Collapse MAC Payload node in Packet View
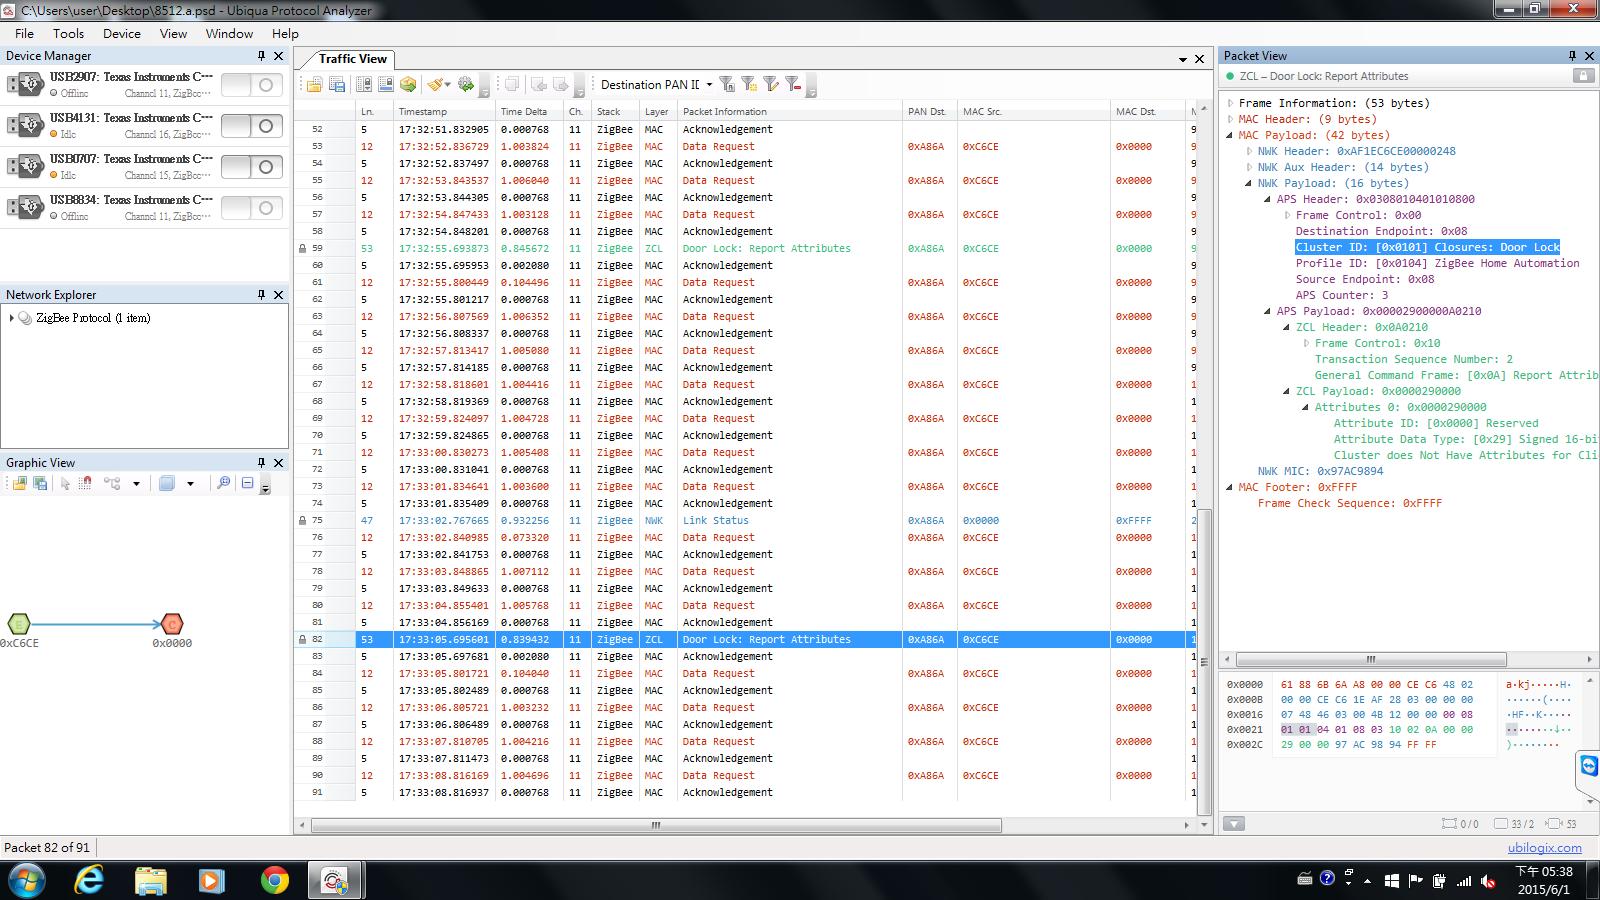 tap(1231, 135)
